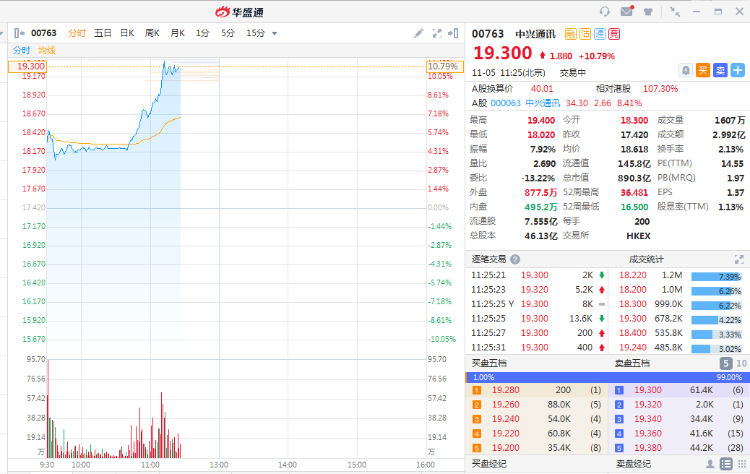
Task: Show 10-level order book depth
Action: pyautogui.click(x=741, y=363)
